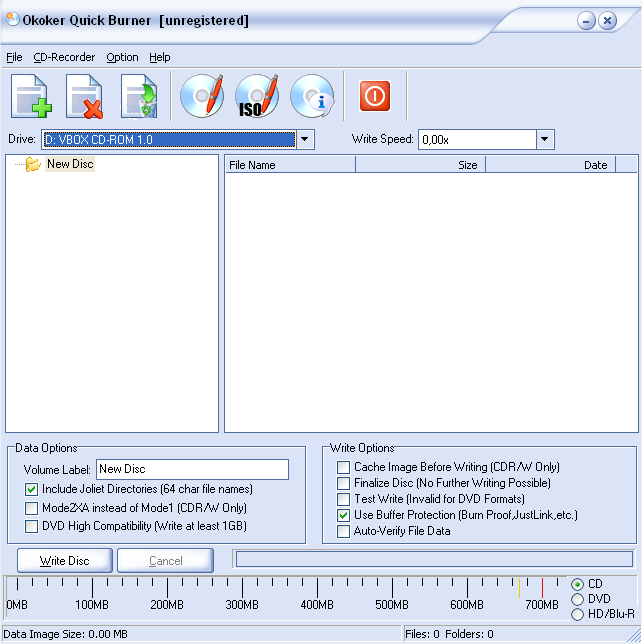642x644 pixels.
Task: Sort by the File Name column header
Action: 290,165
